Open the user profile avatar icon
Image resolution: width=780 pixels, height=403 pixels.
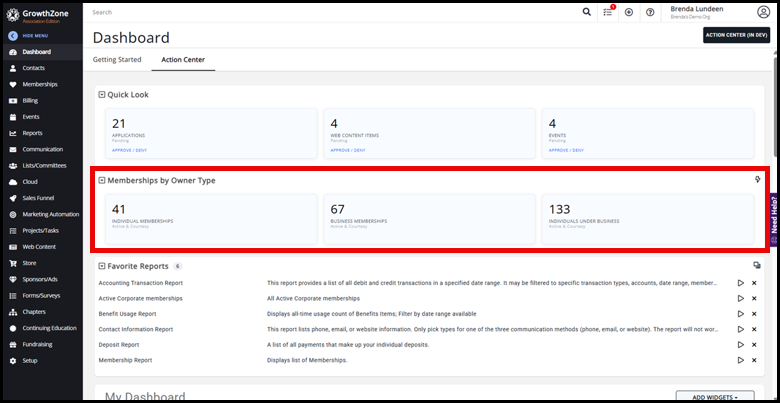coord(763,11)
